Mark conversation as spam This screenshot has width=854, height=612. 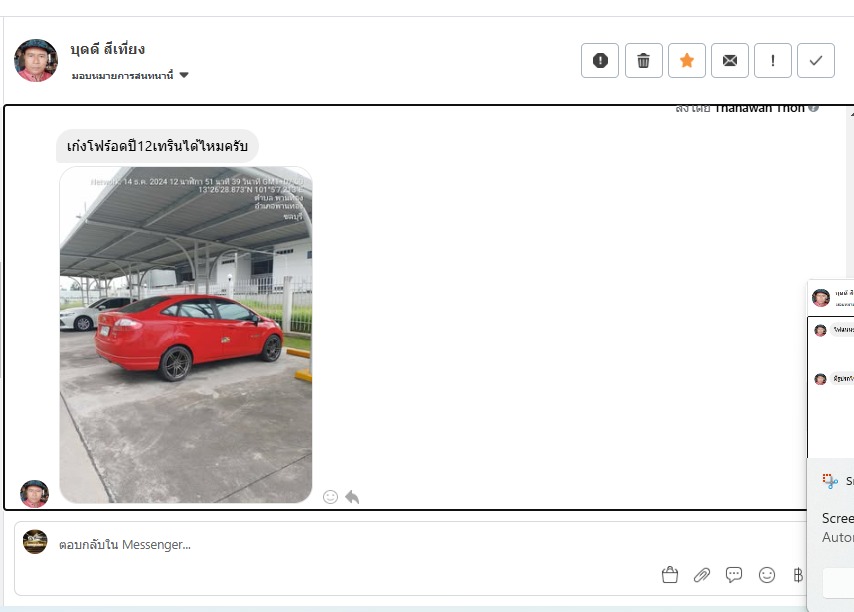(600, 60)
